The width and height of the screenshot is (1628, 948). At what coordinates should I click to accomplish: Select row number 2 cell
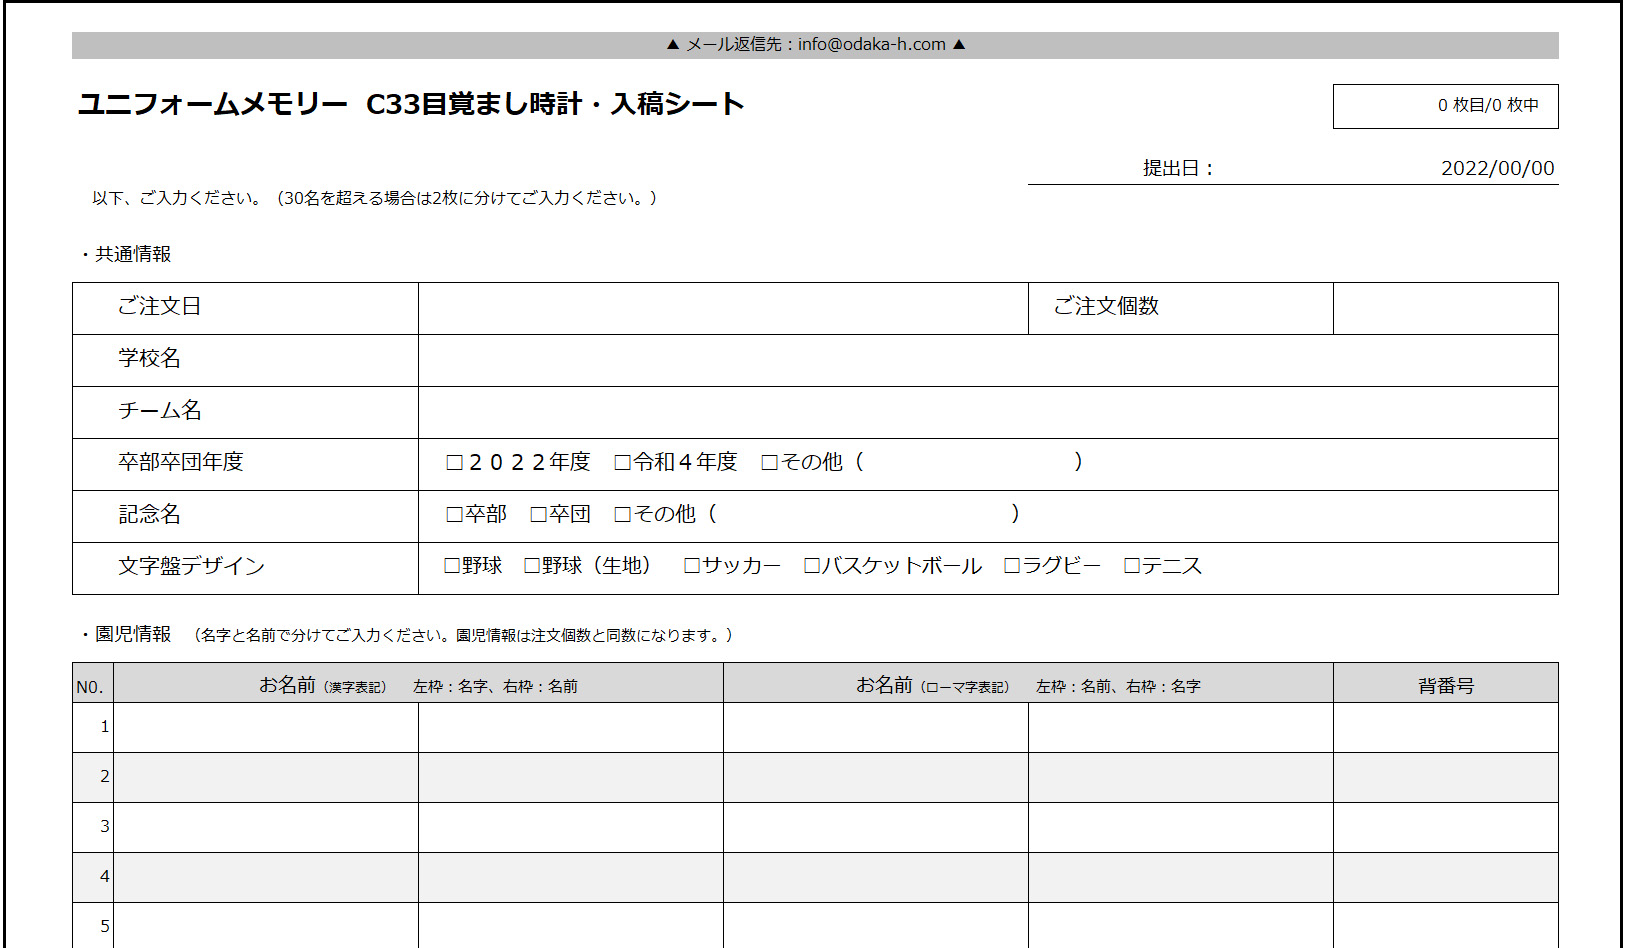[93, 777]
